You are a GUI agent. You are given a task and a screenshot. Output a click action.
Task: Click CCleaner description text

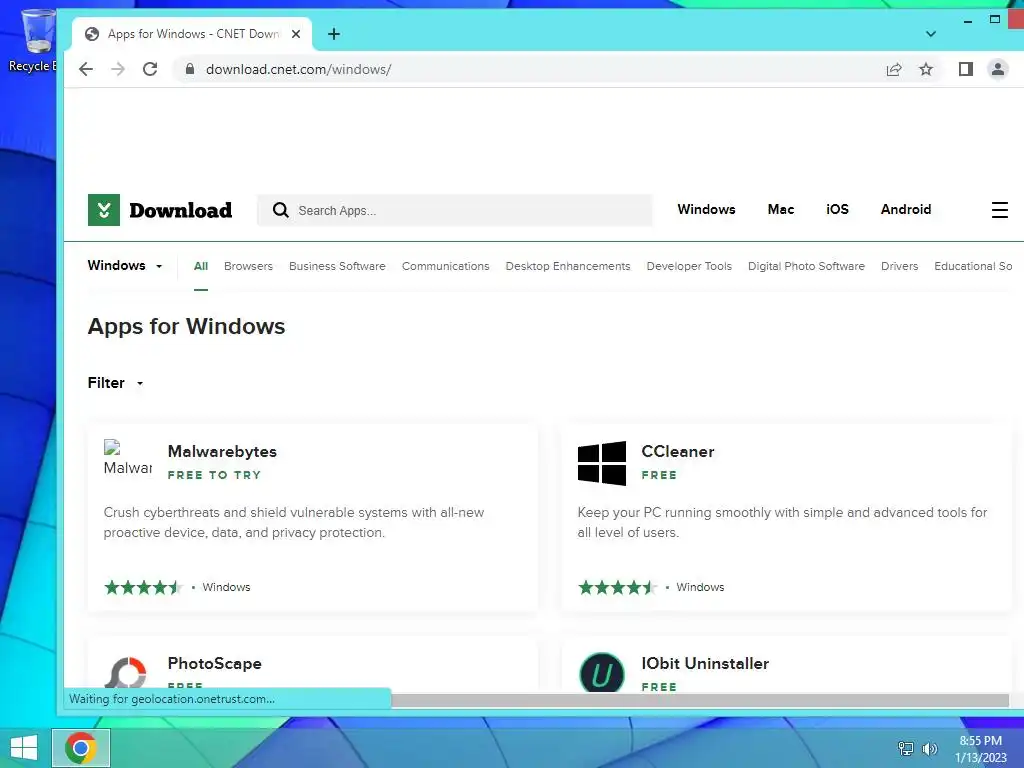[782, 522]
